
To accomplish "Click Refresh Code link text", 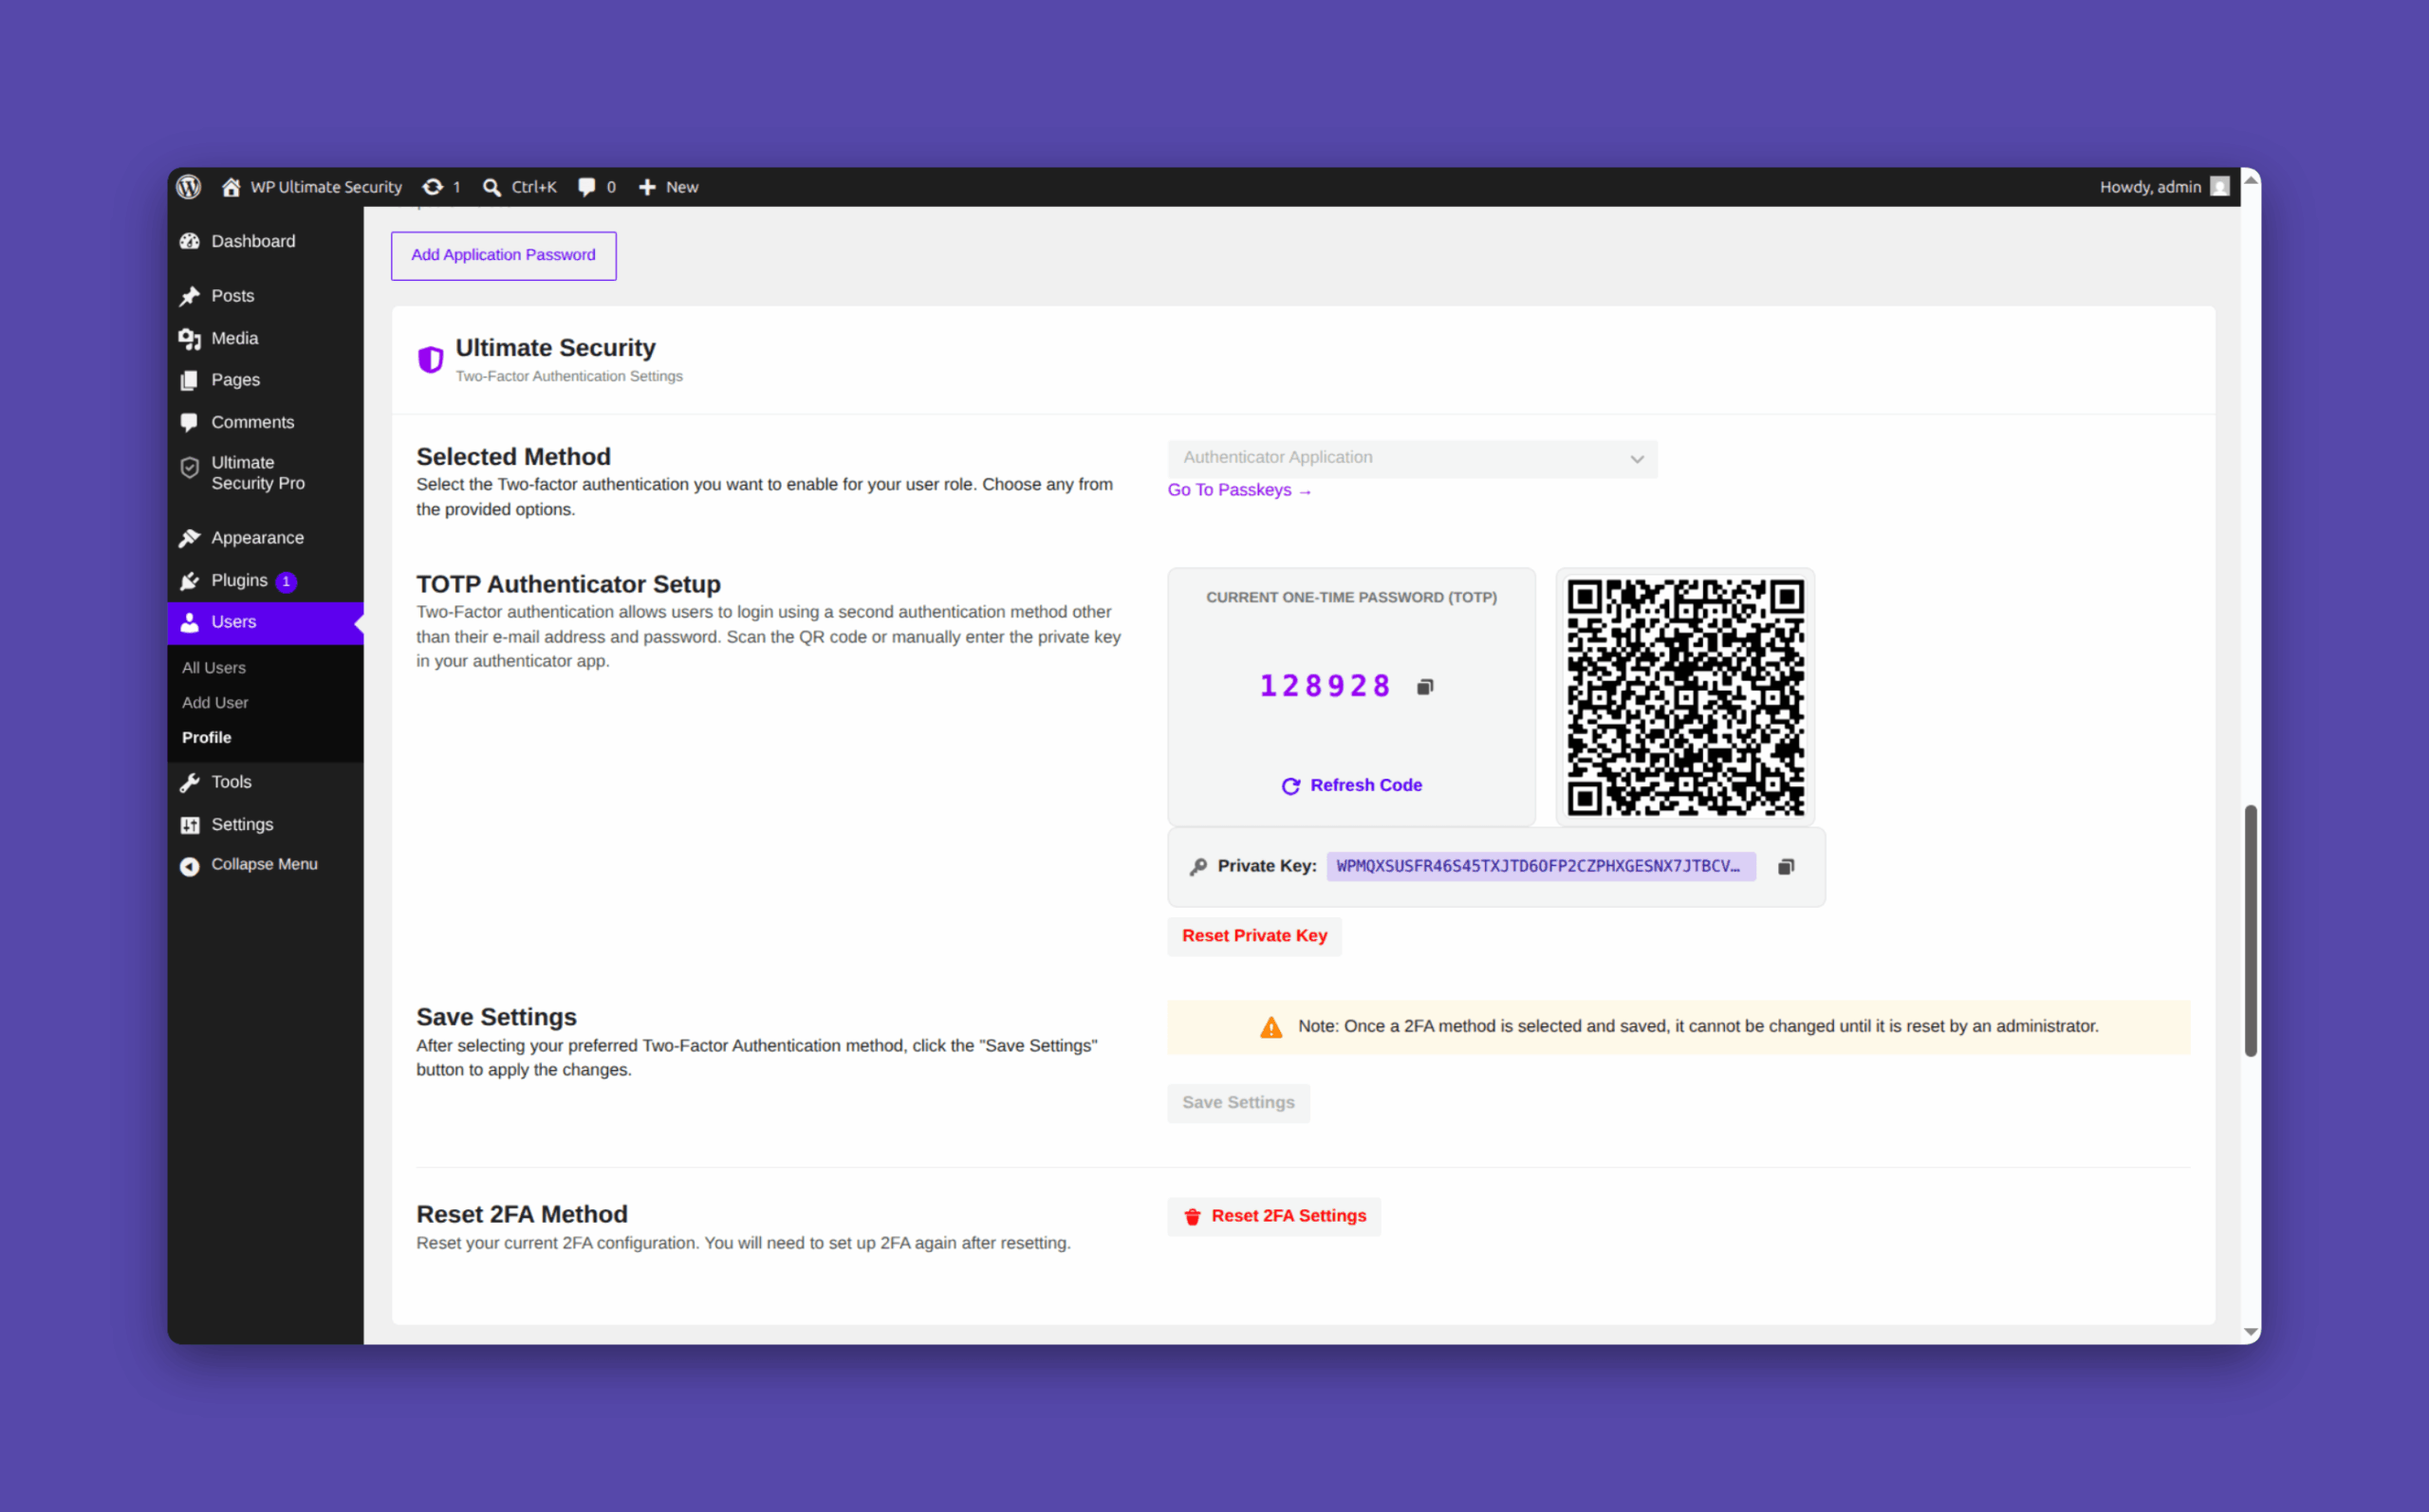I will tap(1366, 786).
